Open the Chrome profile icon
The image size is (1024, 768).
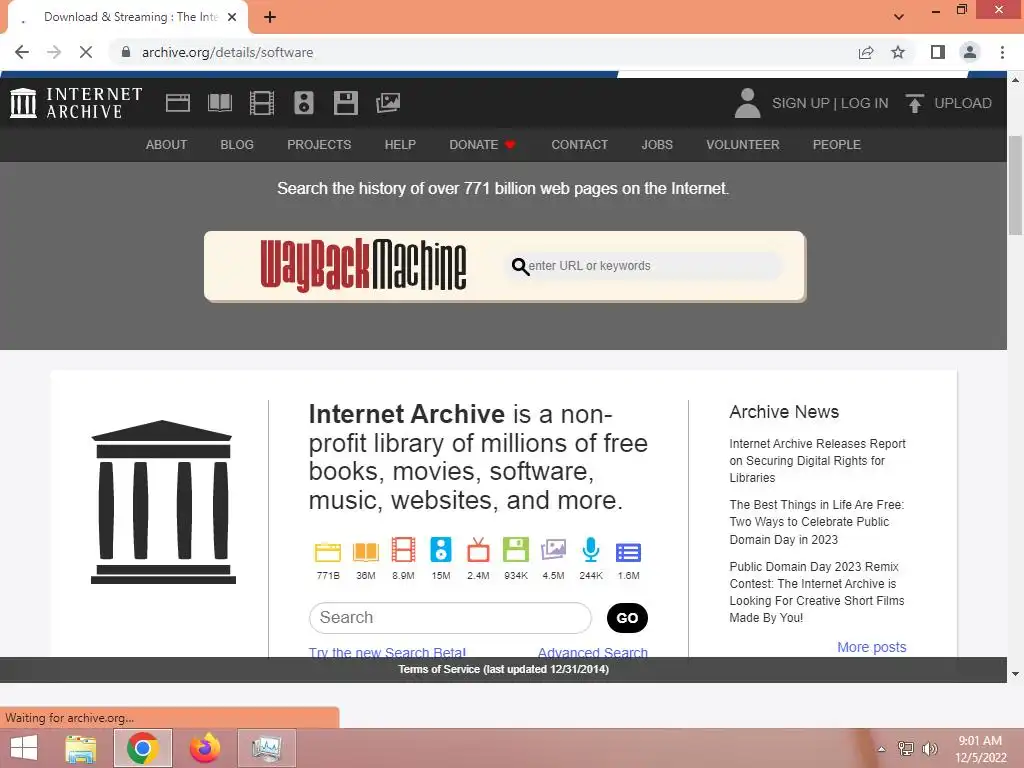pyautogui.click(x=970, y=52)
